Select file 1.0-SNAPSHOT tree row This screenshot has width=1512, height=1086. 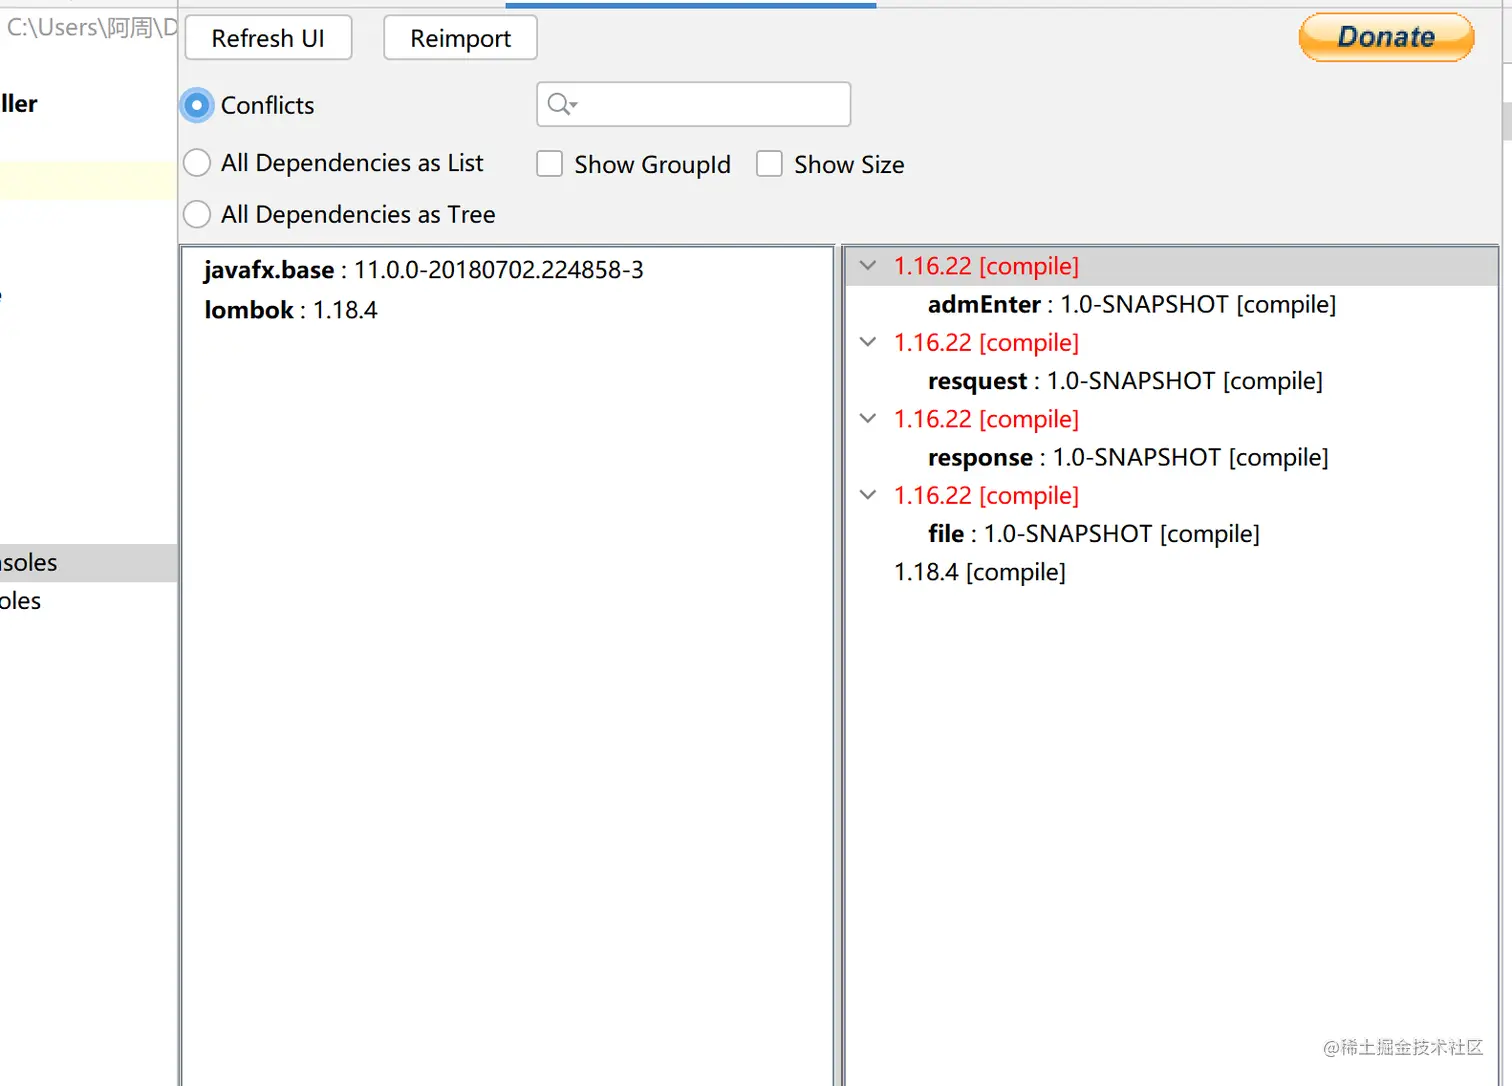1093,534
